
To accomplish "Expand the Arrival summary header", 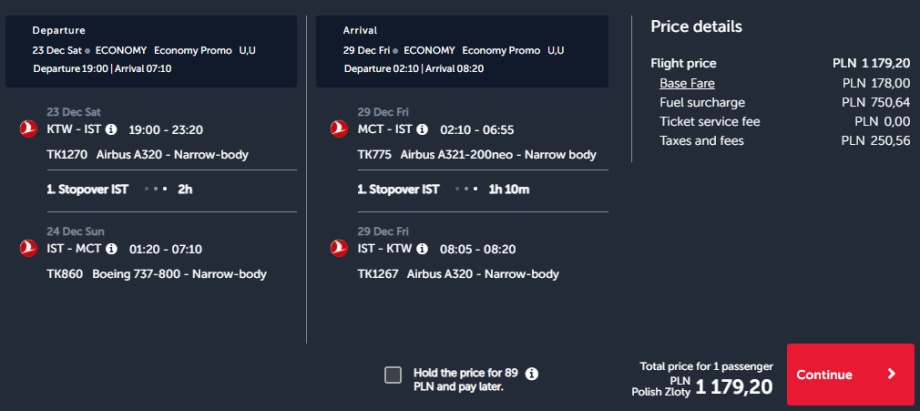I will pos(462,50).
